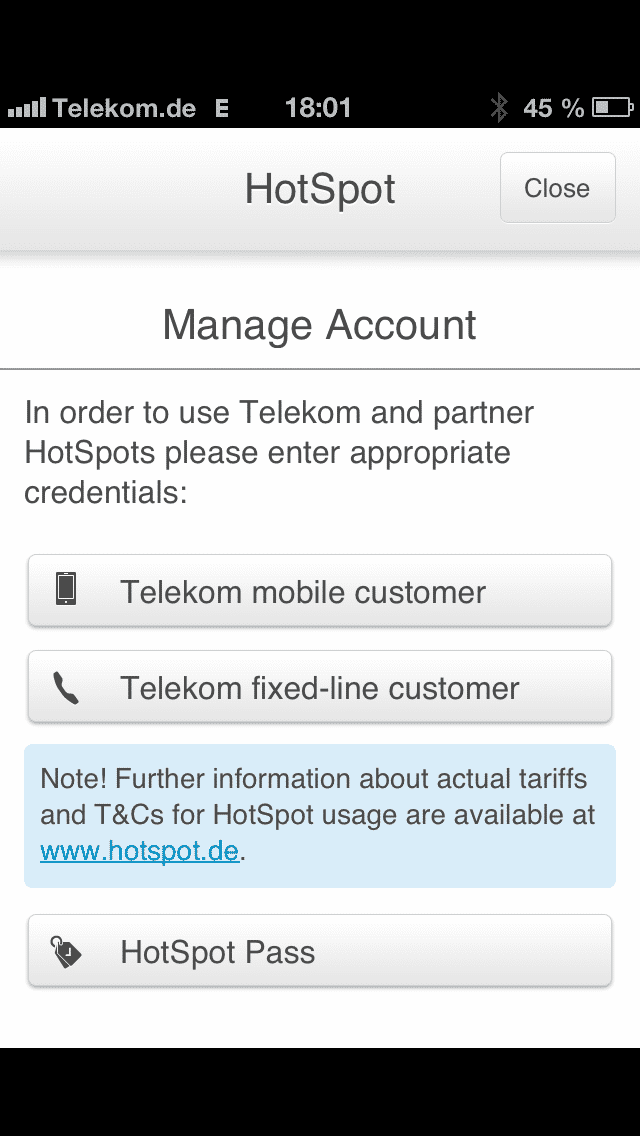Select Telekom mobile customer option
The height and width of the screenshot is (1136, 640).
pyautogui.click(x=320, y=591)
